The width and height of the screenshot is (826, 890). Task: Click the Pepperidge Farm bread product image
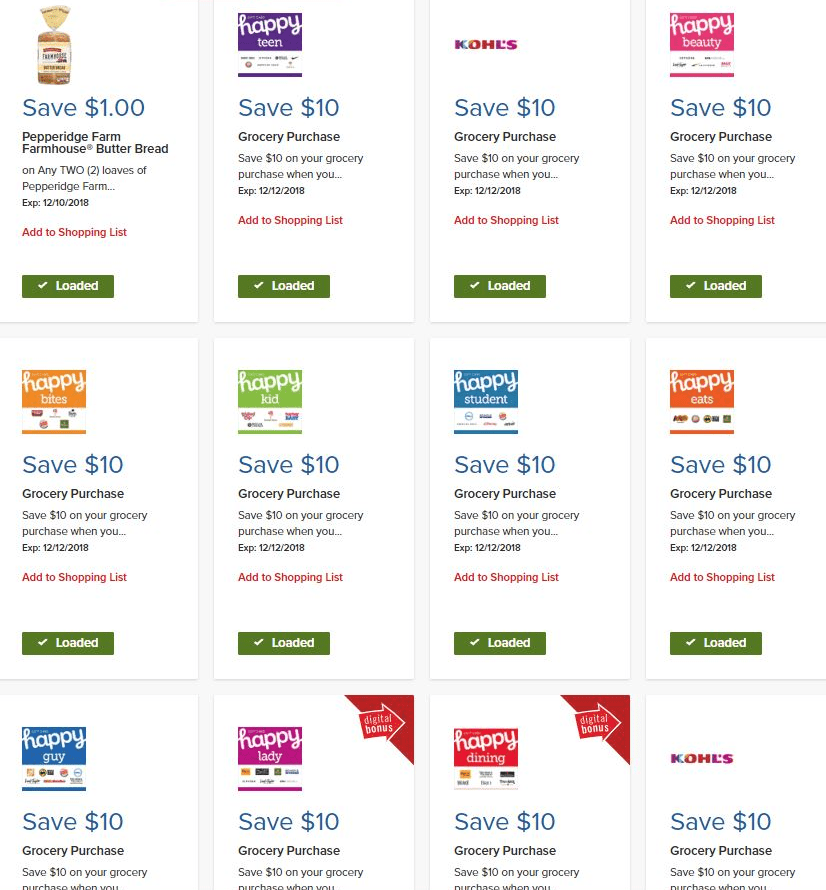pyautogui.click(x=54, y=45)
